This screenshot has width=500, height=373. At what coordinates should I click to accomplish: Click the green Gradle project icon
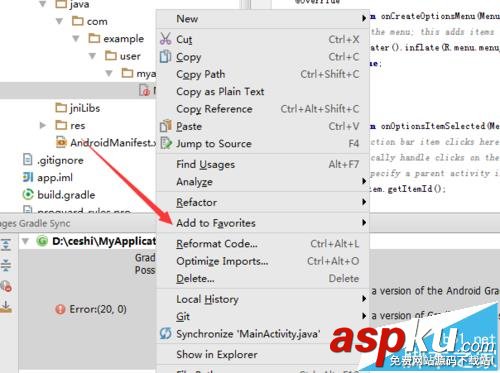(42, 241)
